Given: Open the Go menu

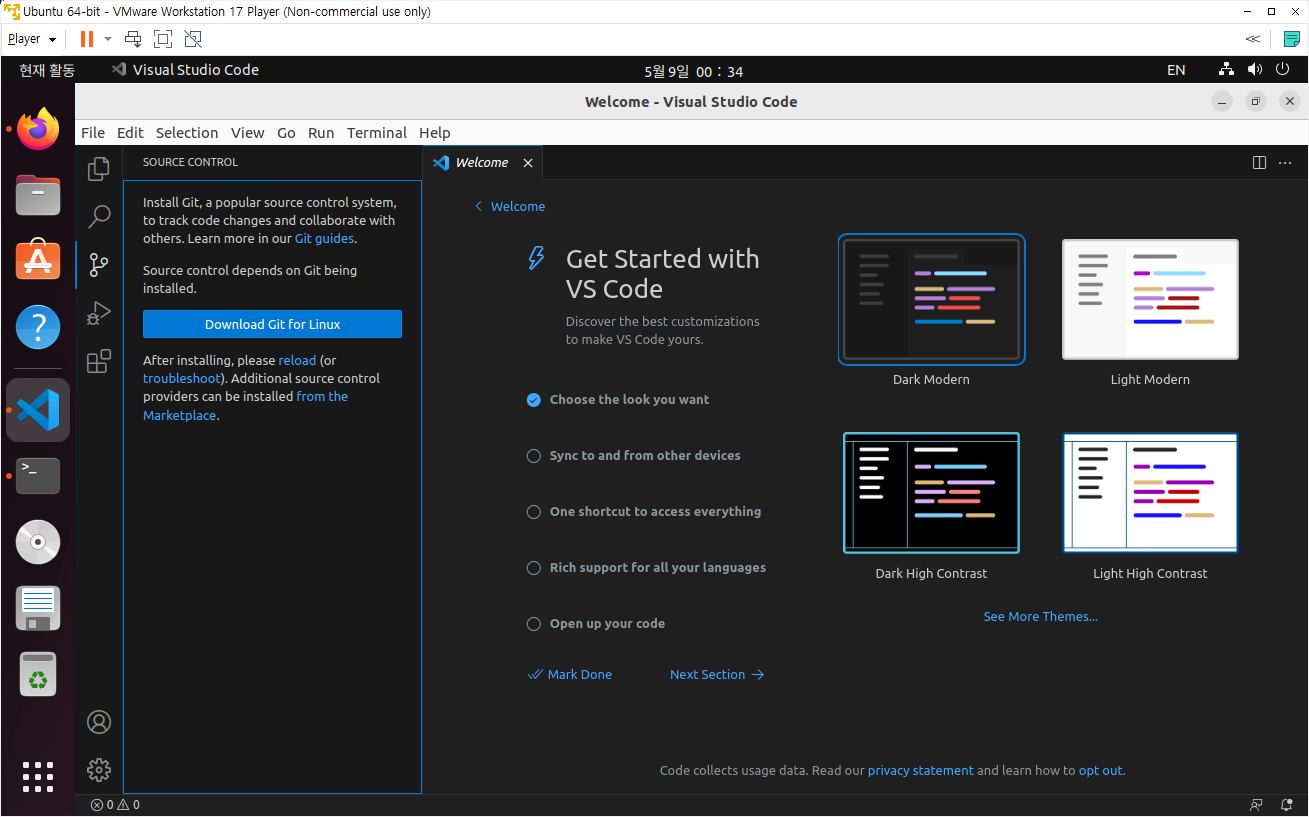Looking at the screenshot, I should pyautogui.click(x=286, y=133).
